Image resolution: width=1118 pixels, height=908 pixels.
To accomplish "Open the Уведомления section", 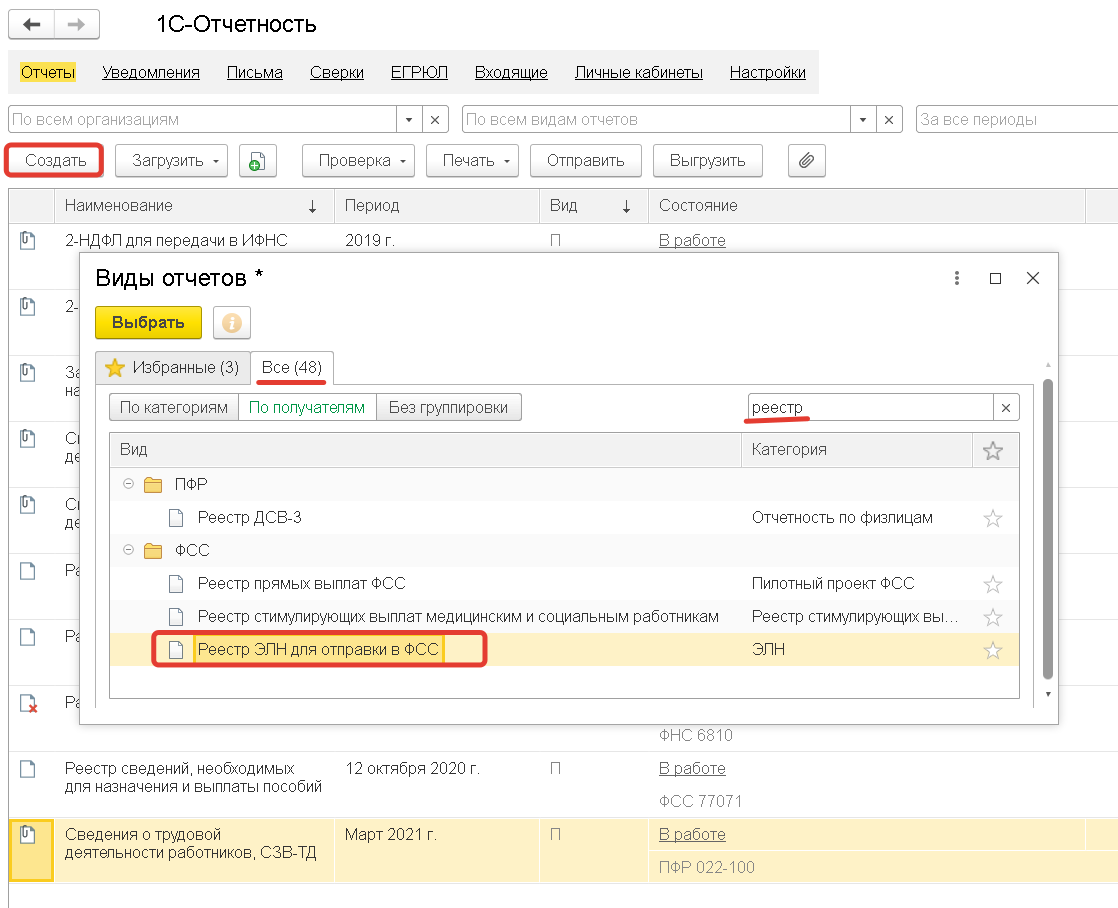I will pyautogui.click(x=151, y=73).
